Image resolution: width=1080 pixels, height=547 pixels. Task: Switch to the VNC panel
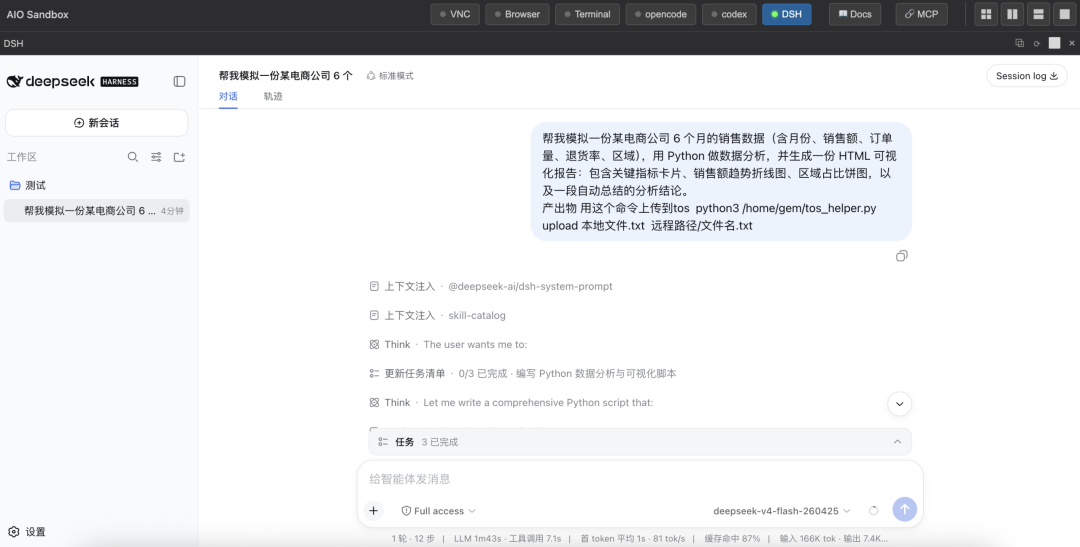coord(455,14)
